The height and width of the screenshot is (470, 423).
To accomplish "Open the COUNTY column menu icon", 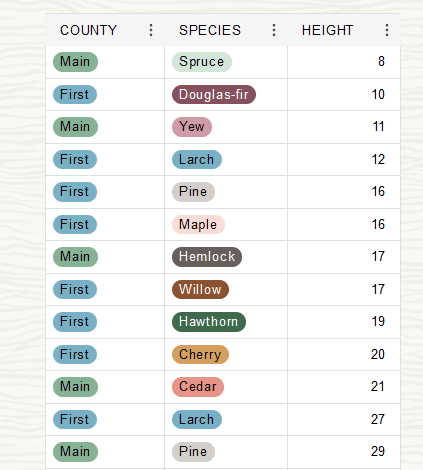I will point(151,30).
